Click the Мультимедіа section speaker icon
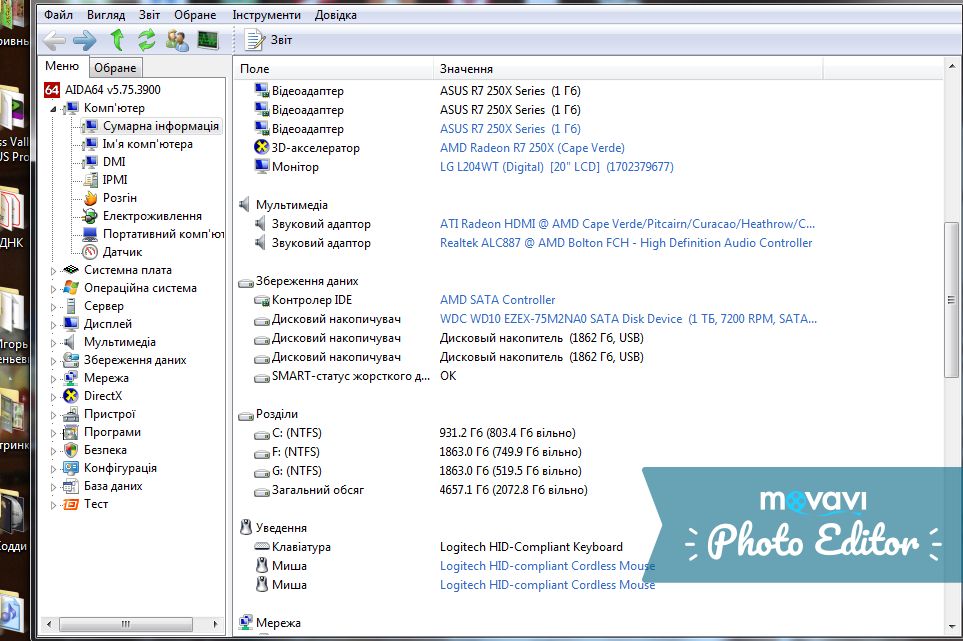963x641 pixels. pyautogui.click(x=245, y=204)
